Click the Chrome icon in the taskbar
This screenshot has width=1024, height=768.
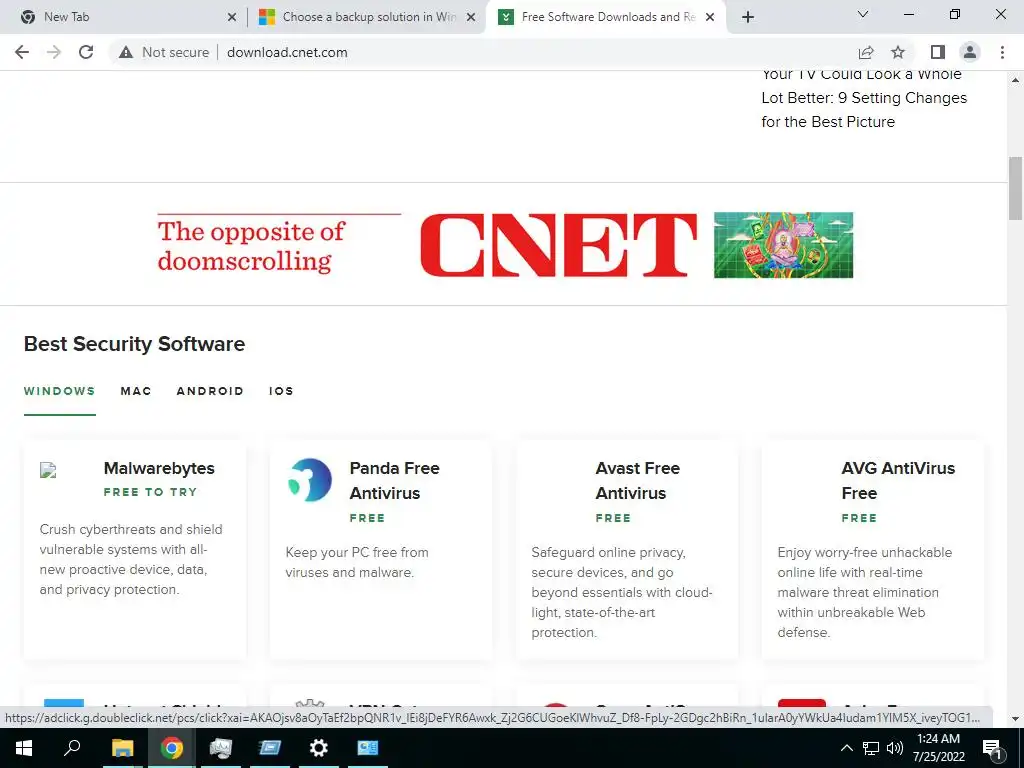click(172, 748)
